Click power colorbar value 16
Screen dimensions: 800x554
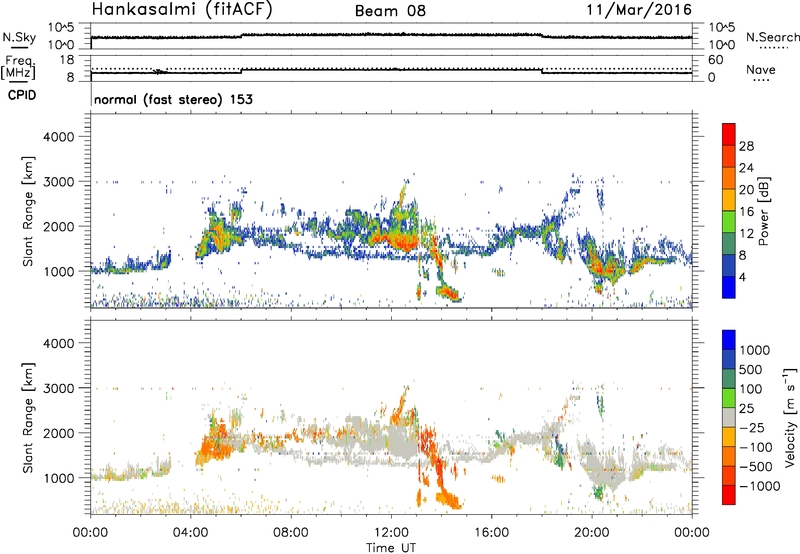point(746,212)
